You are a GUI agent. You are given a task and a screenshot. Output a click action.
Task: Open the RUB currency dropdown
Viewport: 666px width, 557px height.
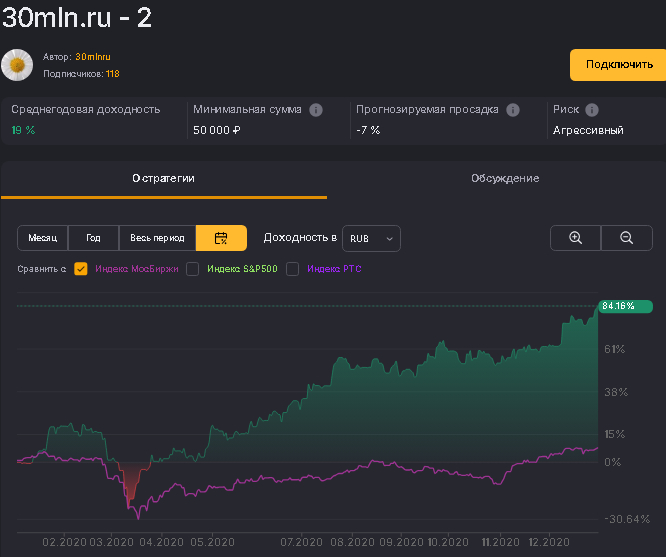pyautogui.click(x=371, y=238)
